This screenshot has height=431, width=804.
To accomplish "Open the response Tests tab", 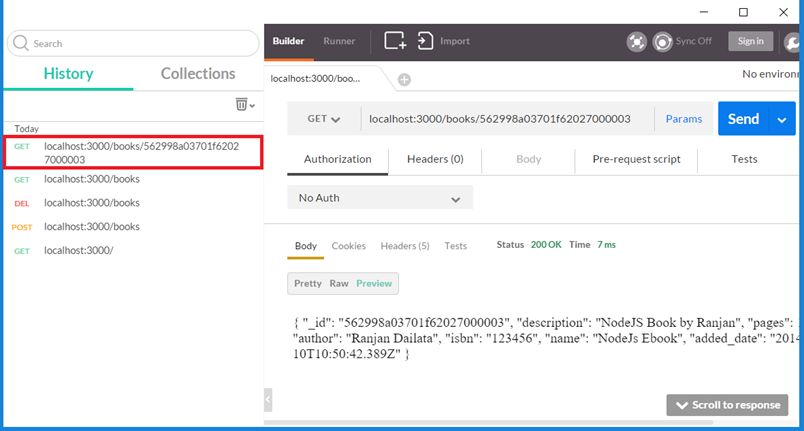I will click(x=455, y=246).
